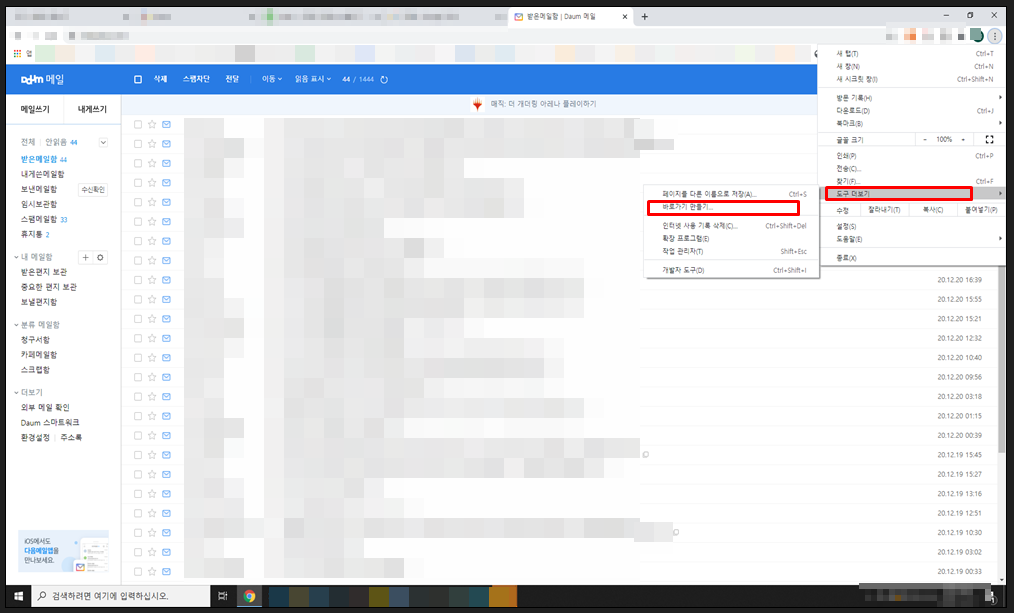Screen dimensions: 1014x613
Task: Open 내 메일함 folder settings gear
Action: coord(100,257)
